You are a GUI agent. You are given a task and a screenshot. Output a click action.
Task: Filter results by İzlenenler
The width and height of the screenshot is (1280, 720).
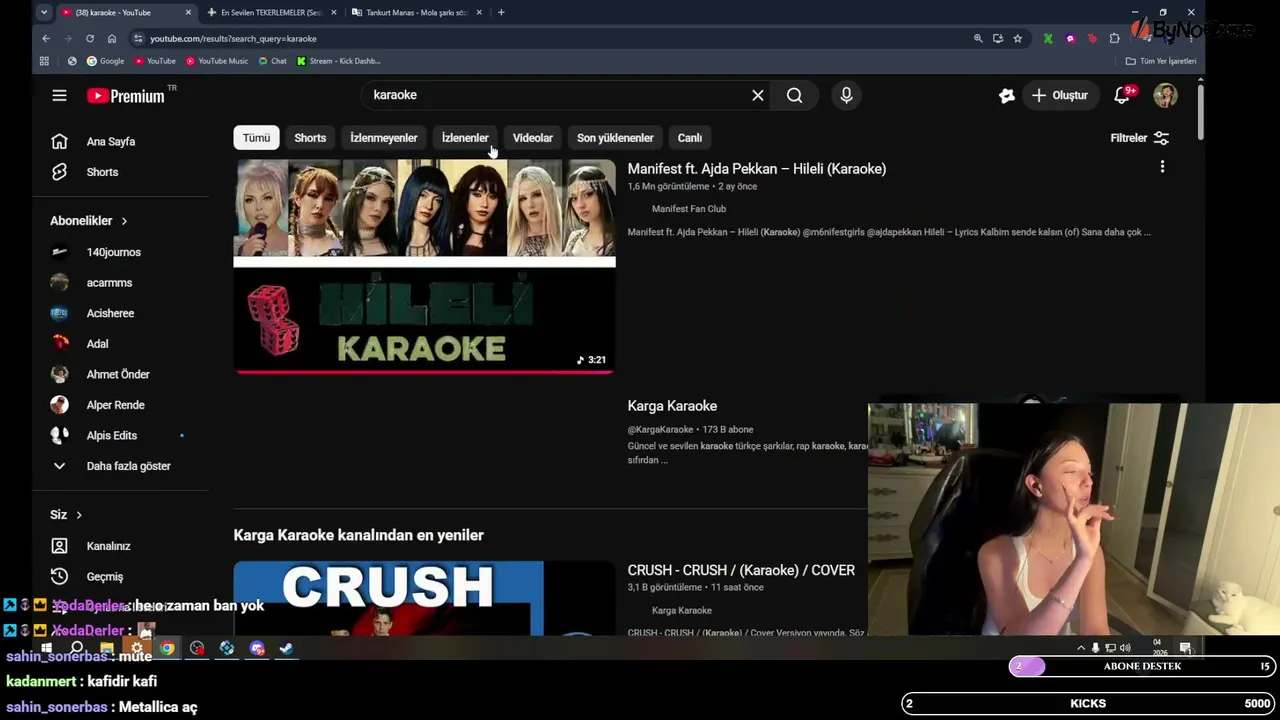coord(465,138)
